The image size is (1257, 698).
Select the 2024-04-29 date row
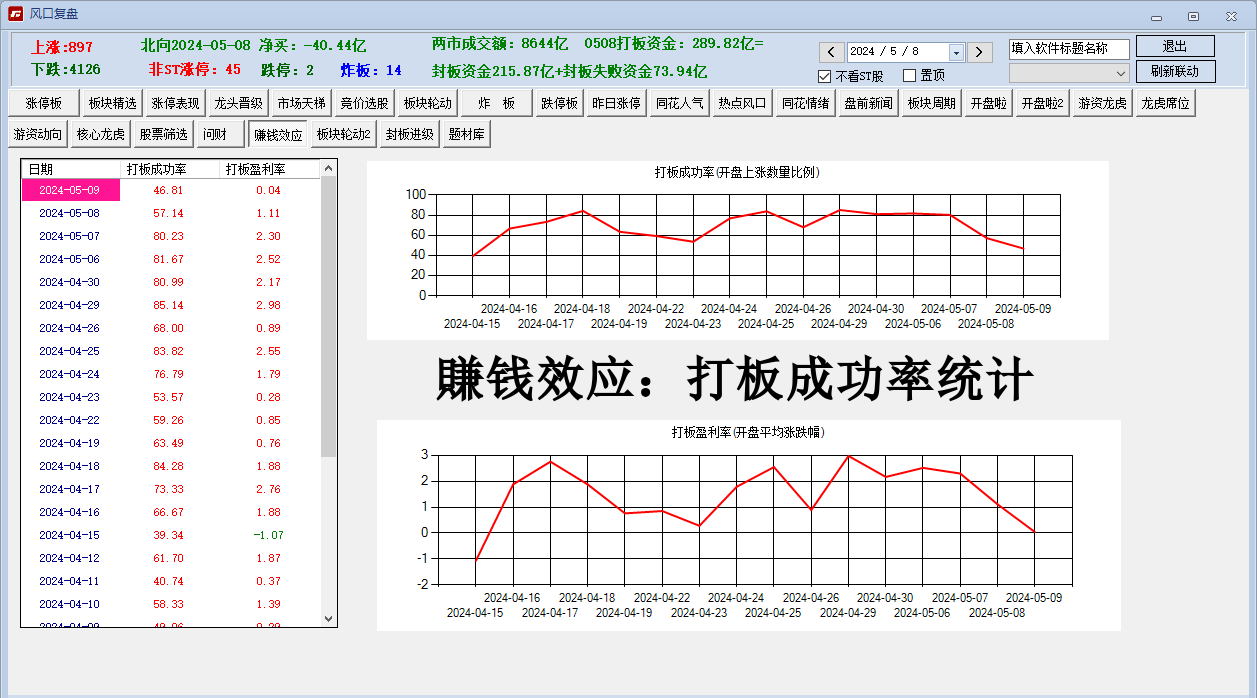click(x=170, y=305)
